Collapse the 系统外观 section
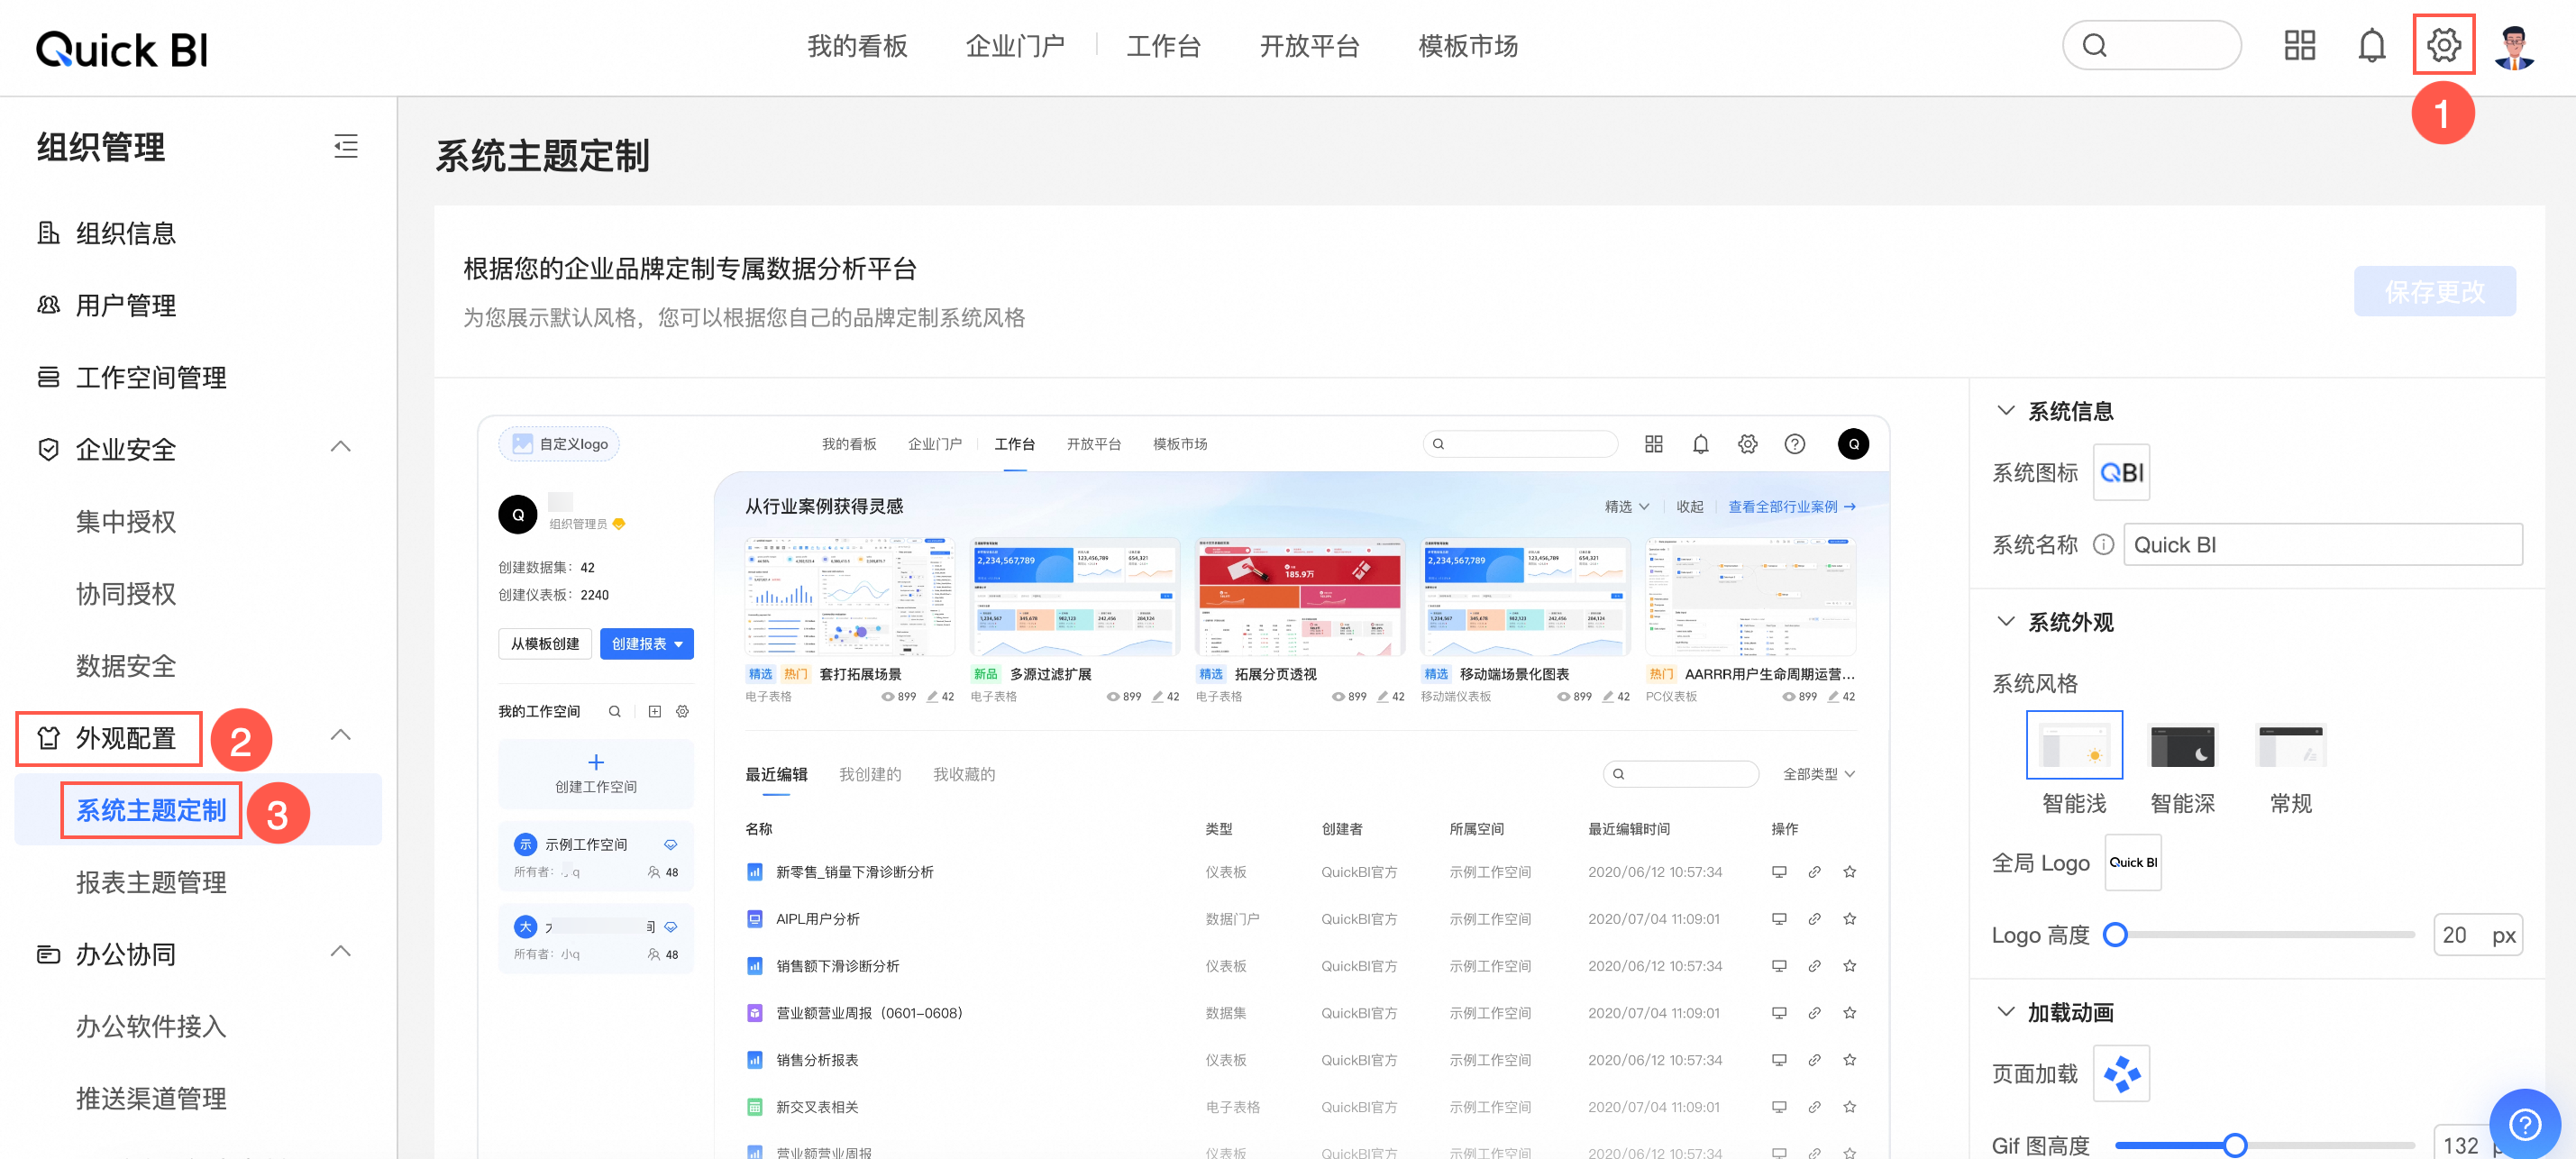2576x1159 pixels. tap(2005, 621)
